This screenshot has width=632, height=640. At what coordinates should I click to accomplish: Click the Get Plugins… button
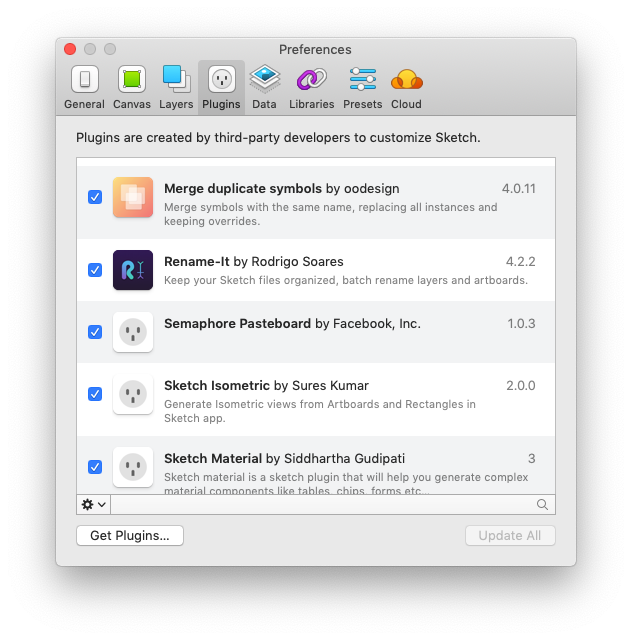pos(130,536)
